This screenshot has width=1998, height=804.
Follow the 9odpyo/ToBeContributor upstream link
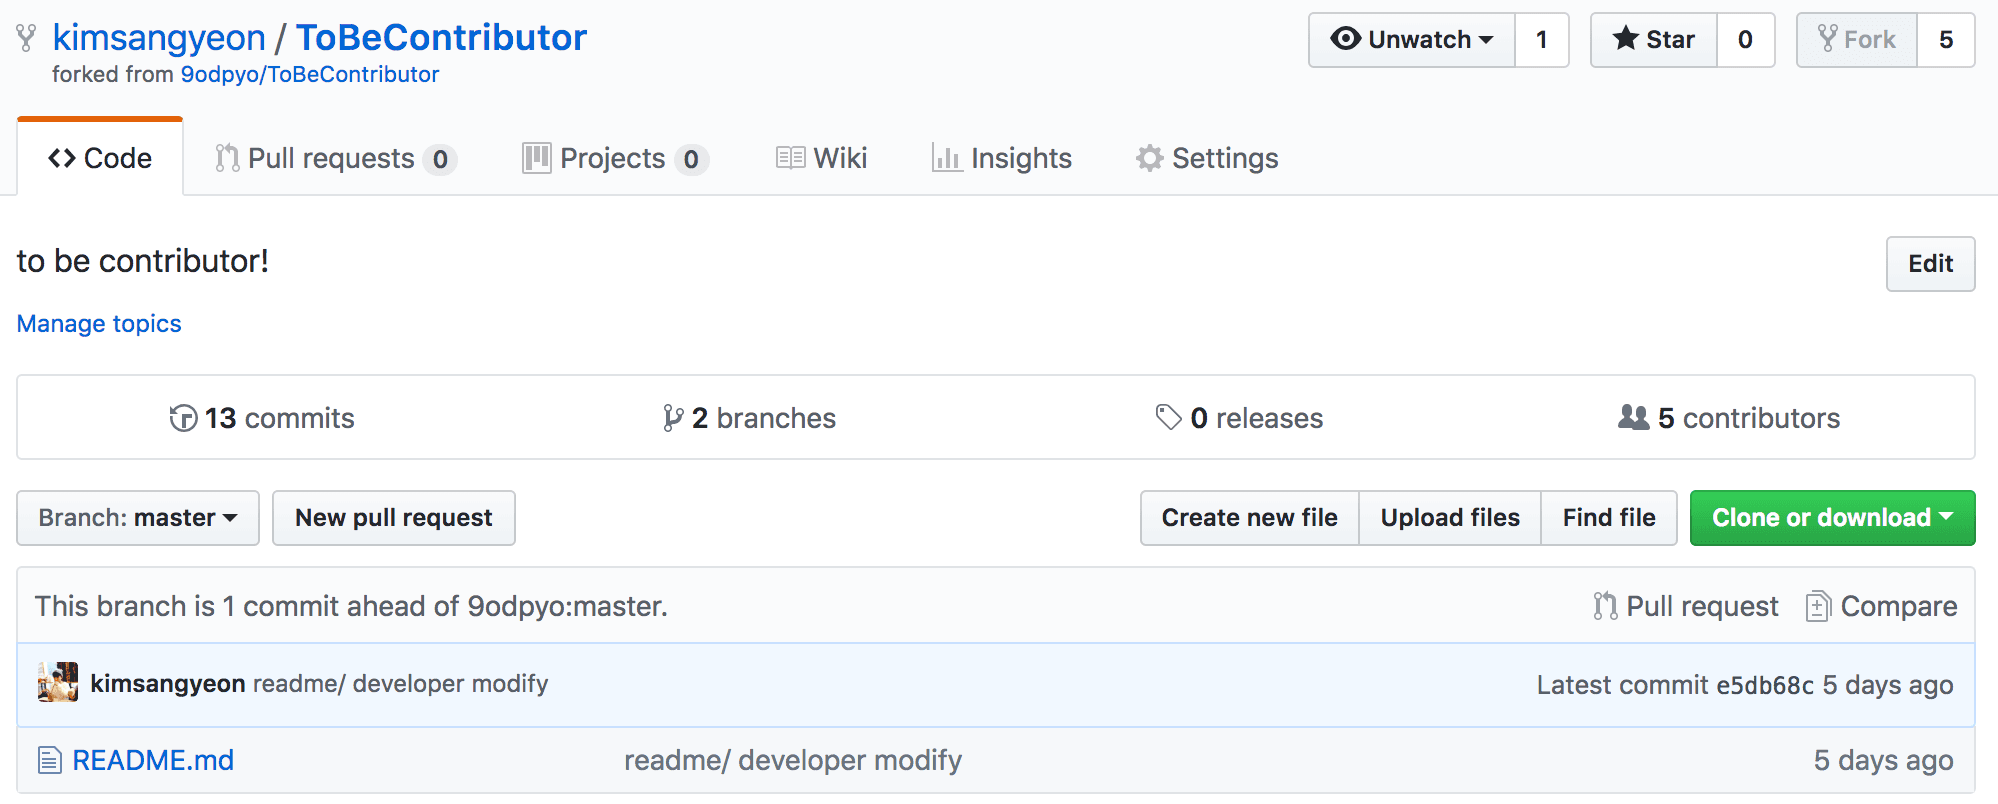point(310,74)
